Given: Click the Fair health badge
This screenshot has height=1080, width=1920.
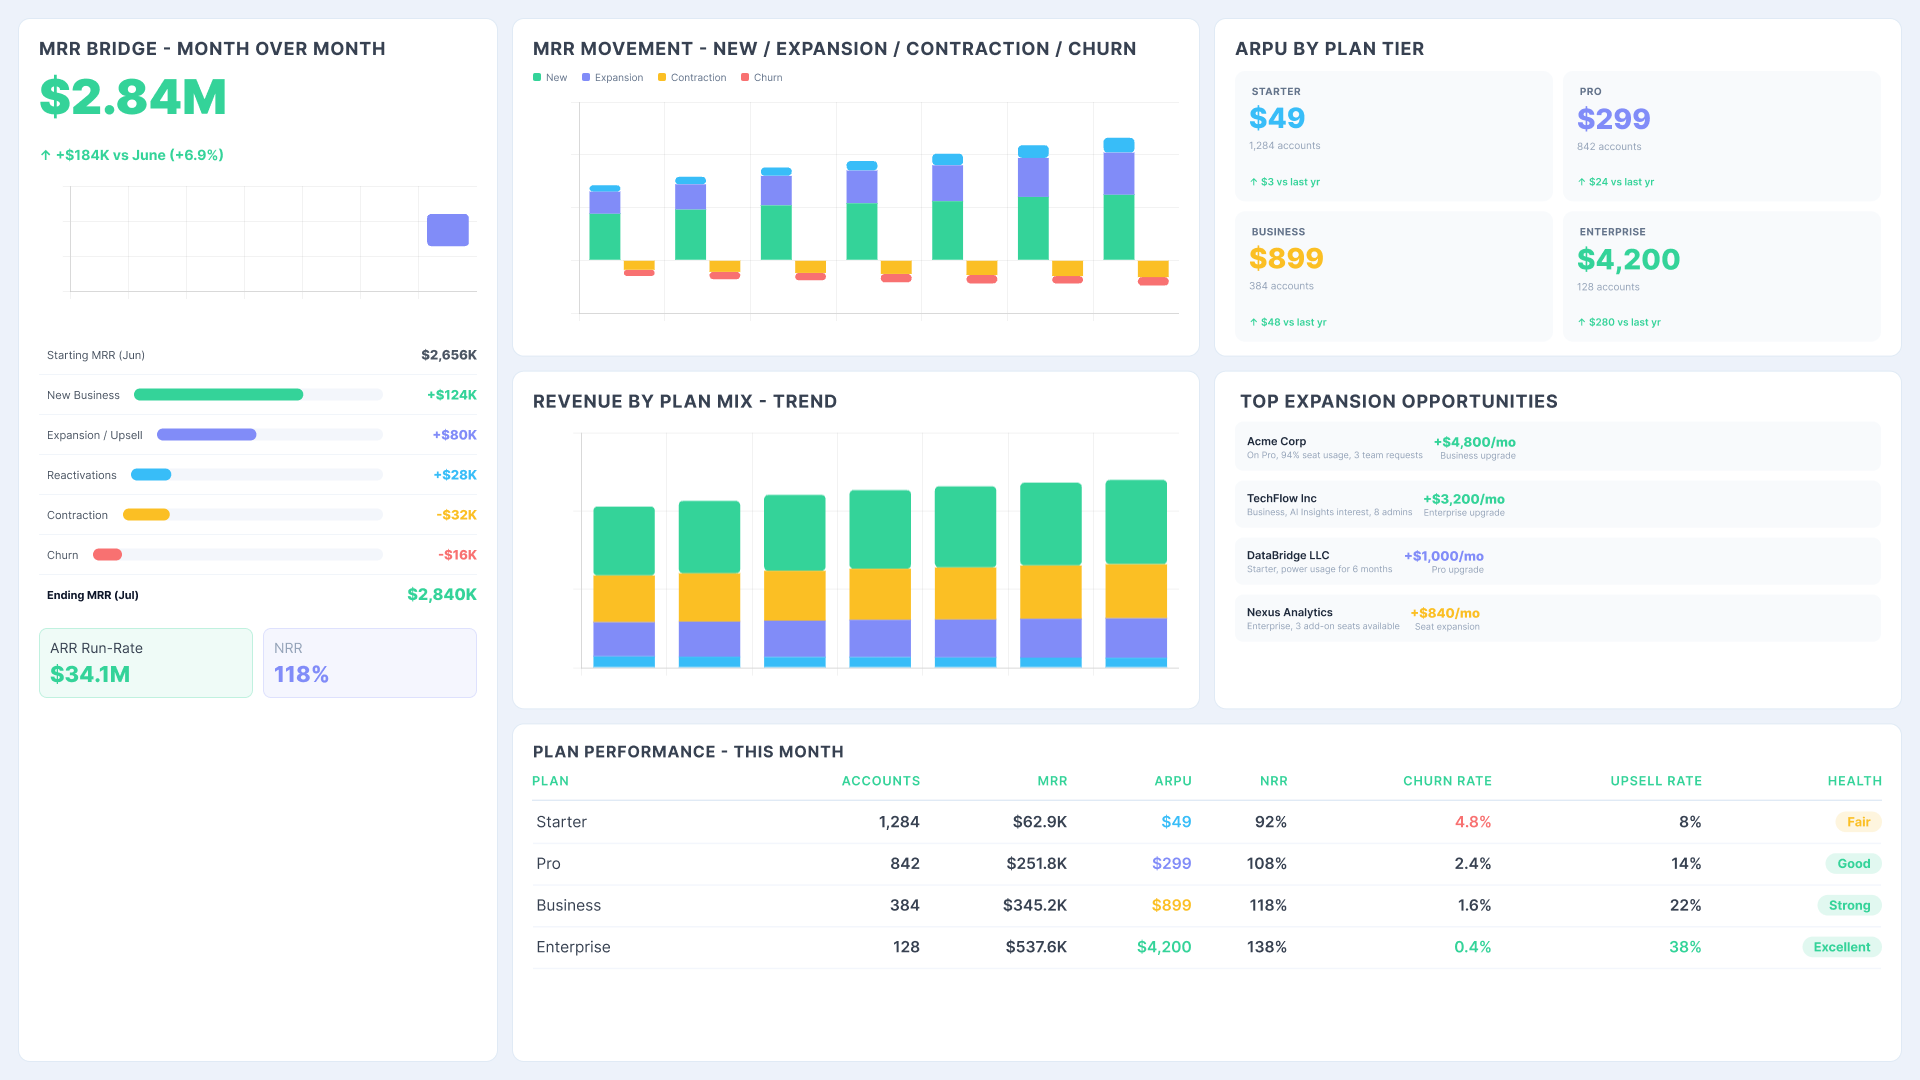Looking at the screenshot, I should [1858, 822].
